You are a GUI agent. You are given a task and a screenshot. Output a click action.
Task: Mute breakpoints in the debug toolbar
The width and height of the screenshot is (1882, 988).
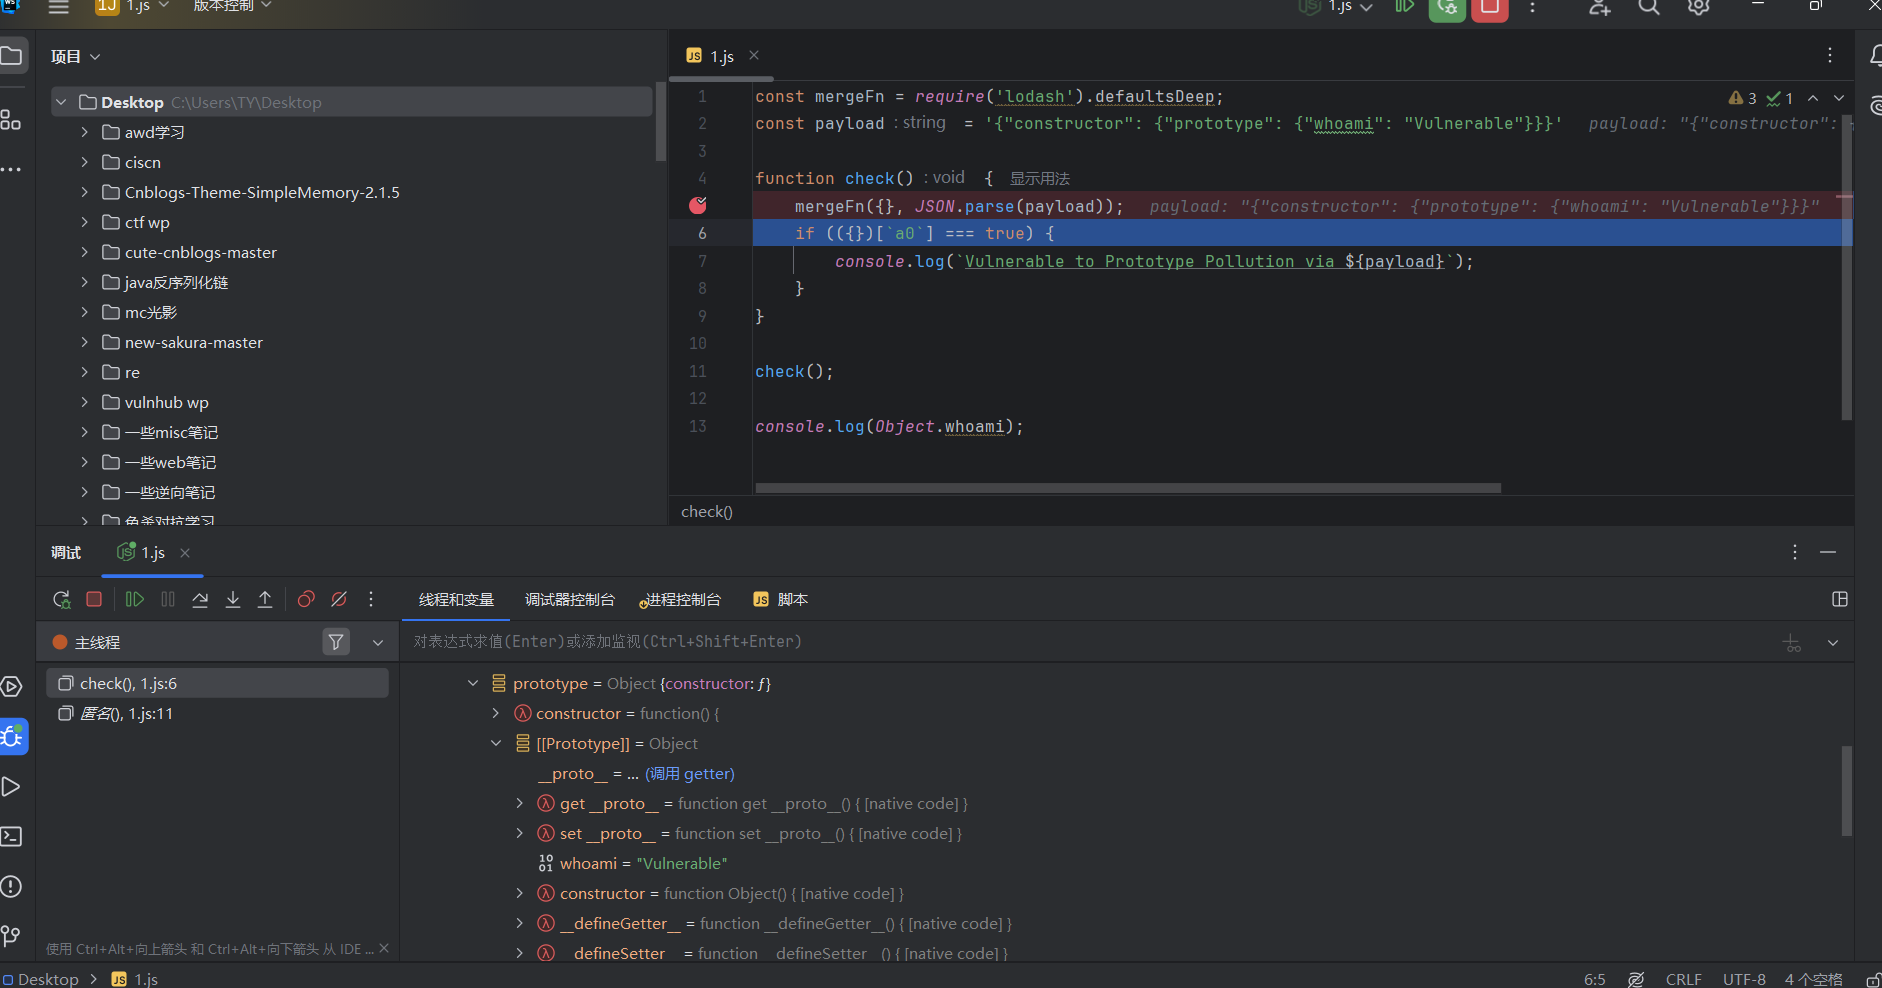tap(339, 599)
